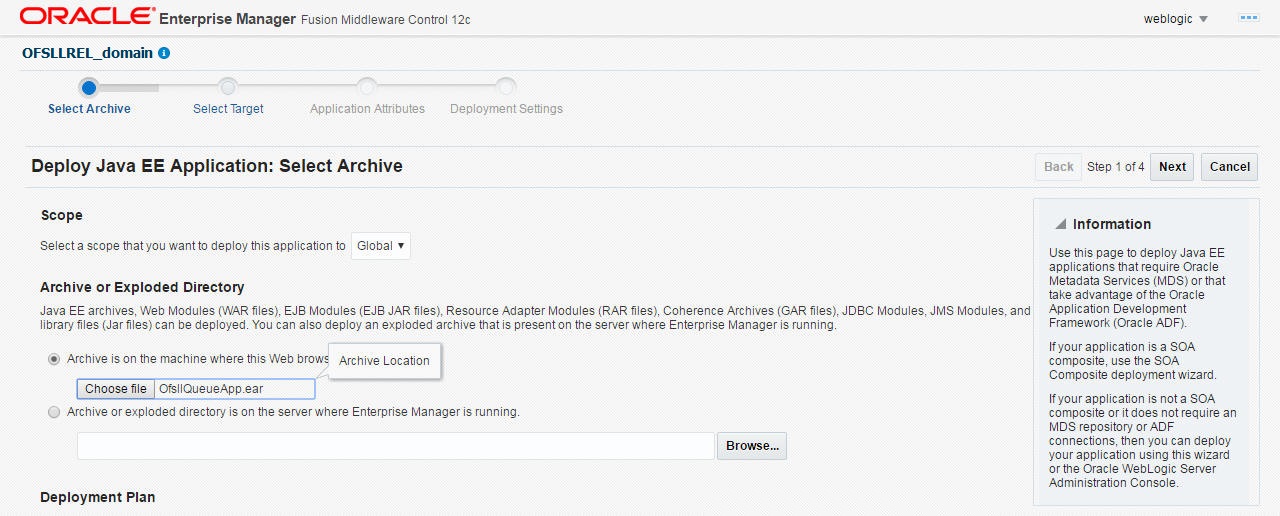
Task: Open the weblogic user dropdown
Action: coord(1176,19)
